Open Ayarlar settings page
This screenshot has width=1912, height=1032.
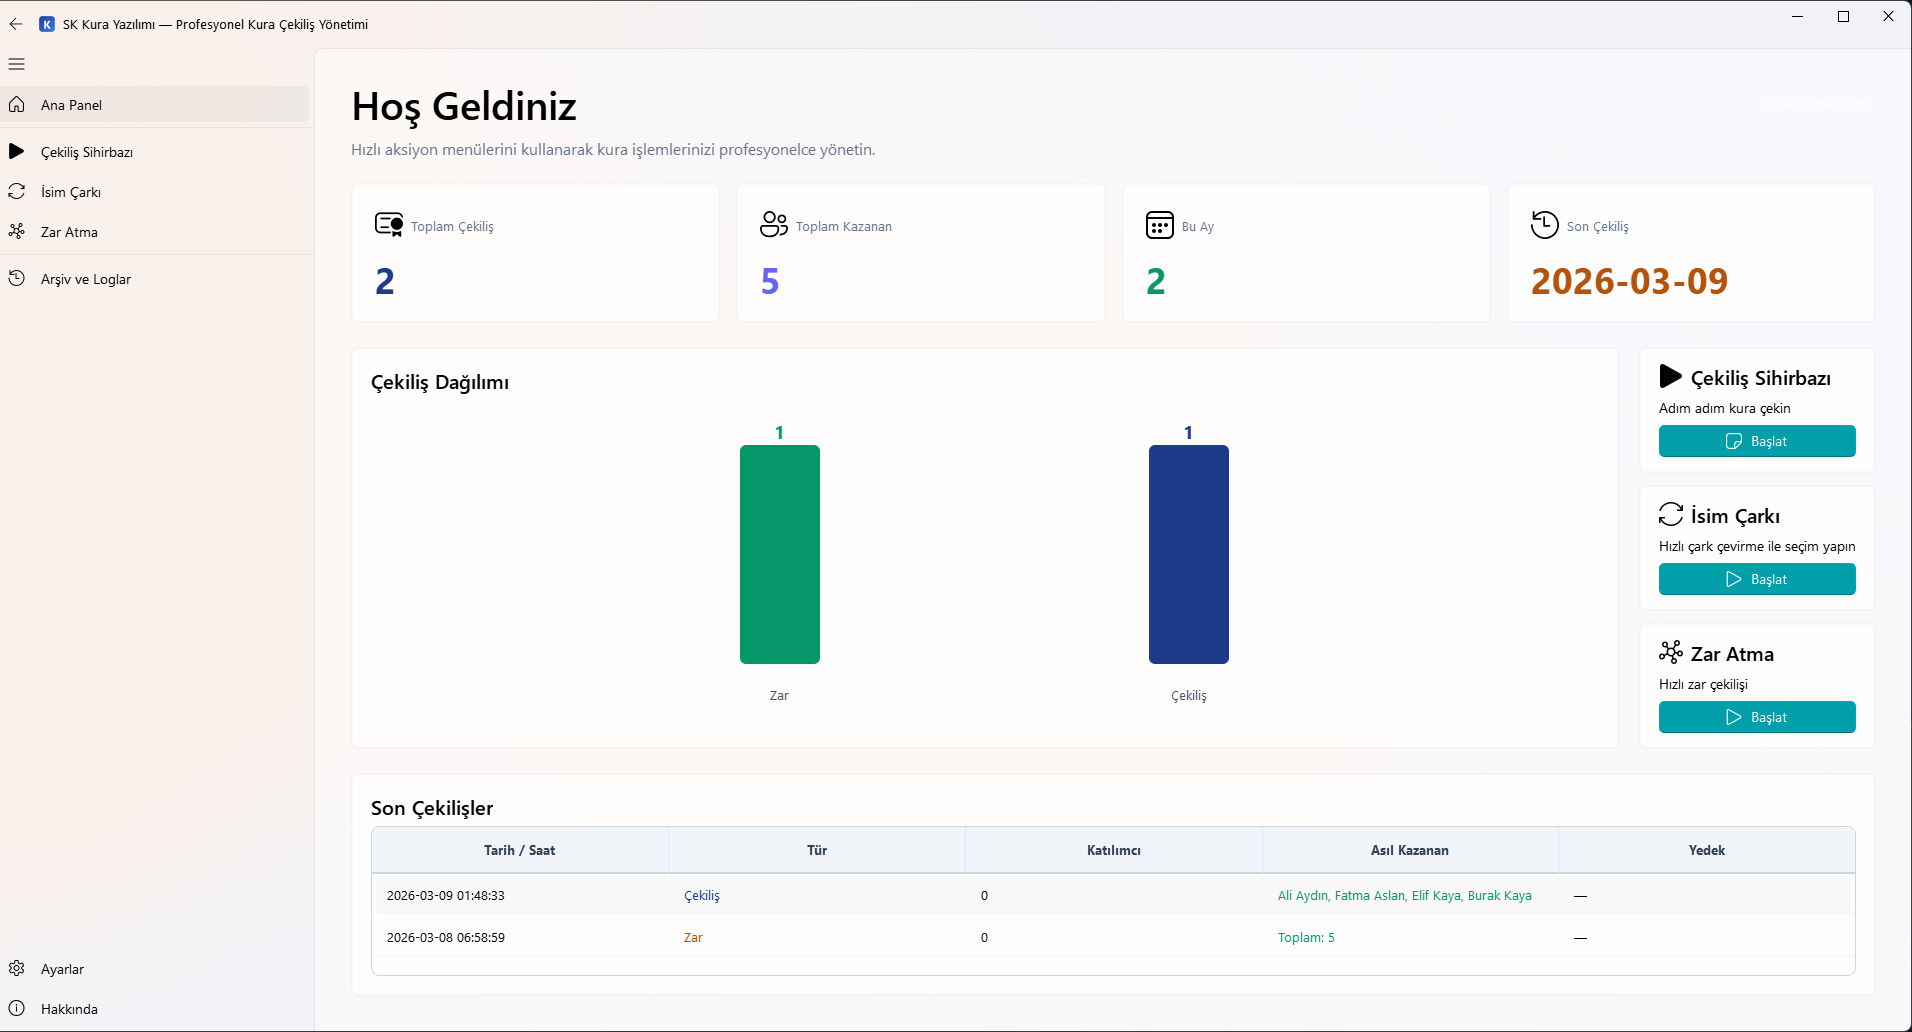click(62, 969)
